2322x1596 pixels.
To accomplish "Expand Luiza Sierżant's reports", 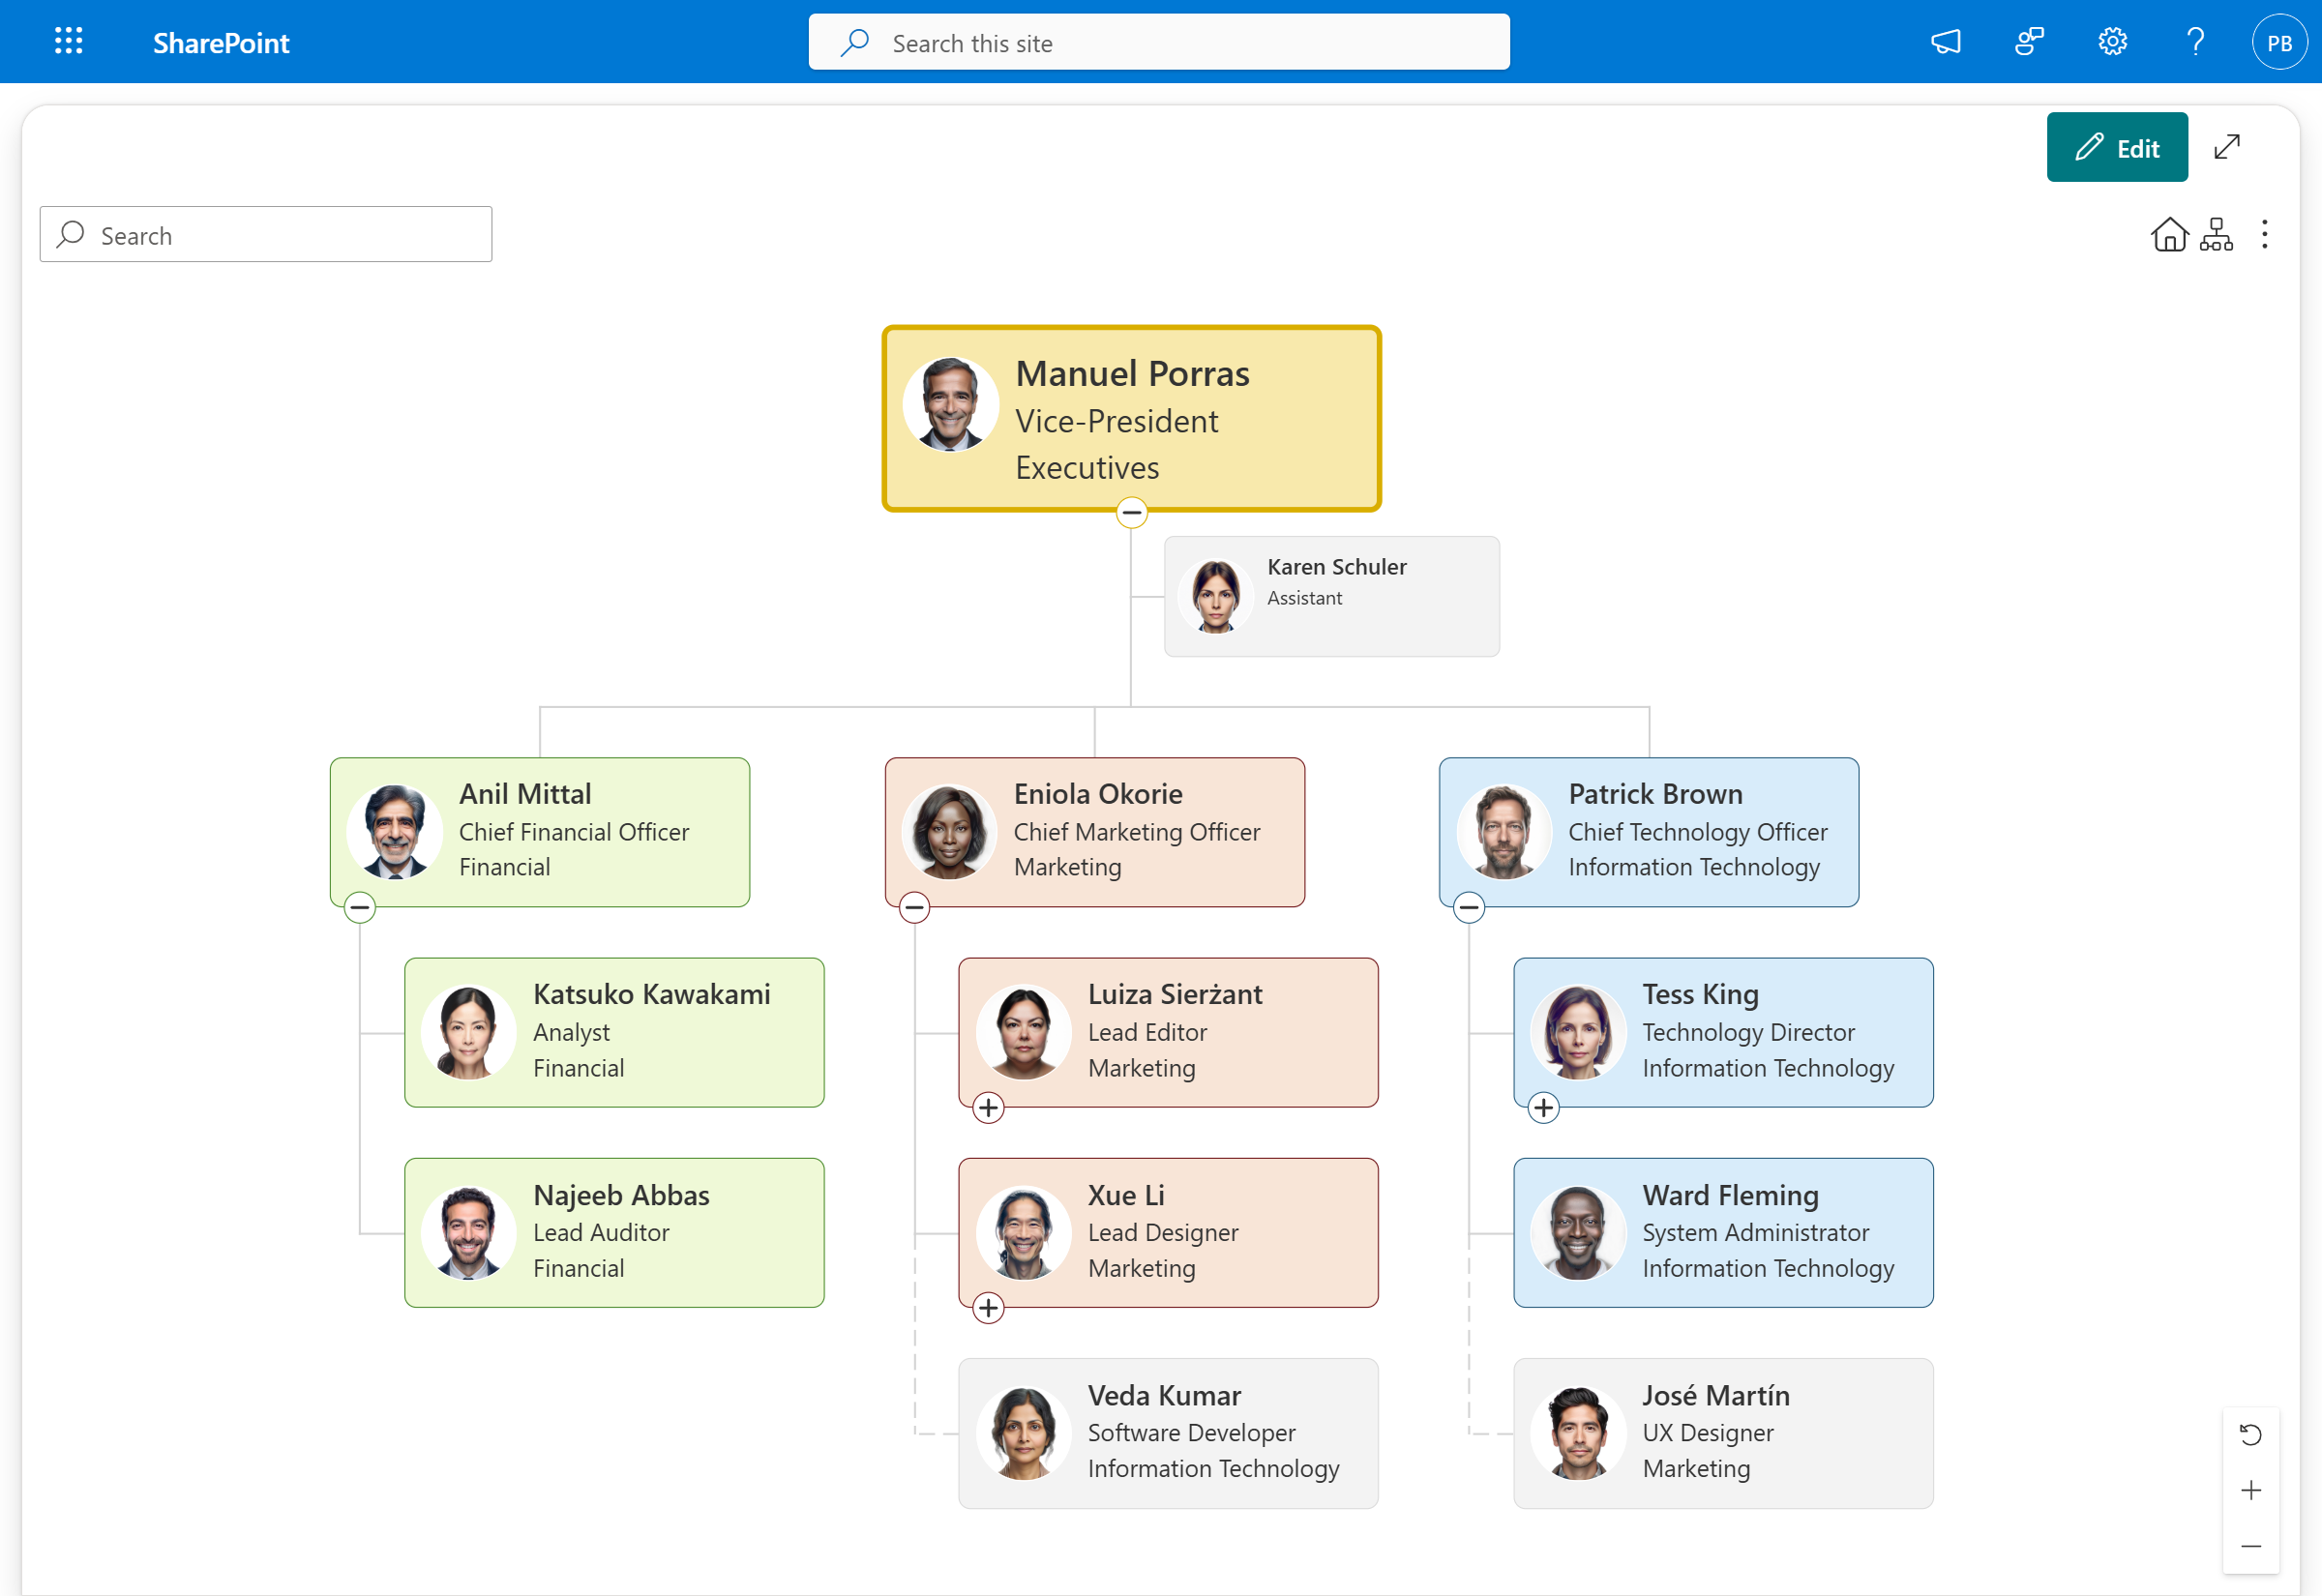I will (x=989, y=1108).
